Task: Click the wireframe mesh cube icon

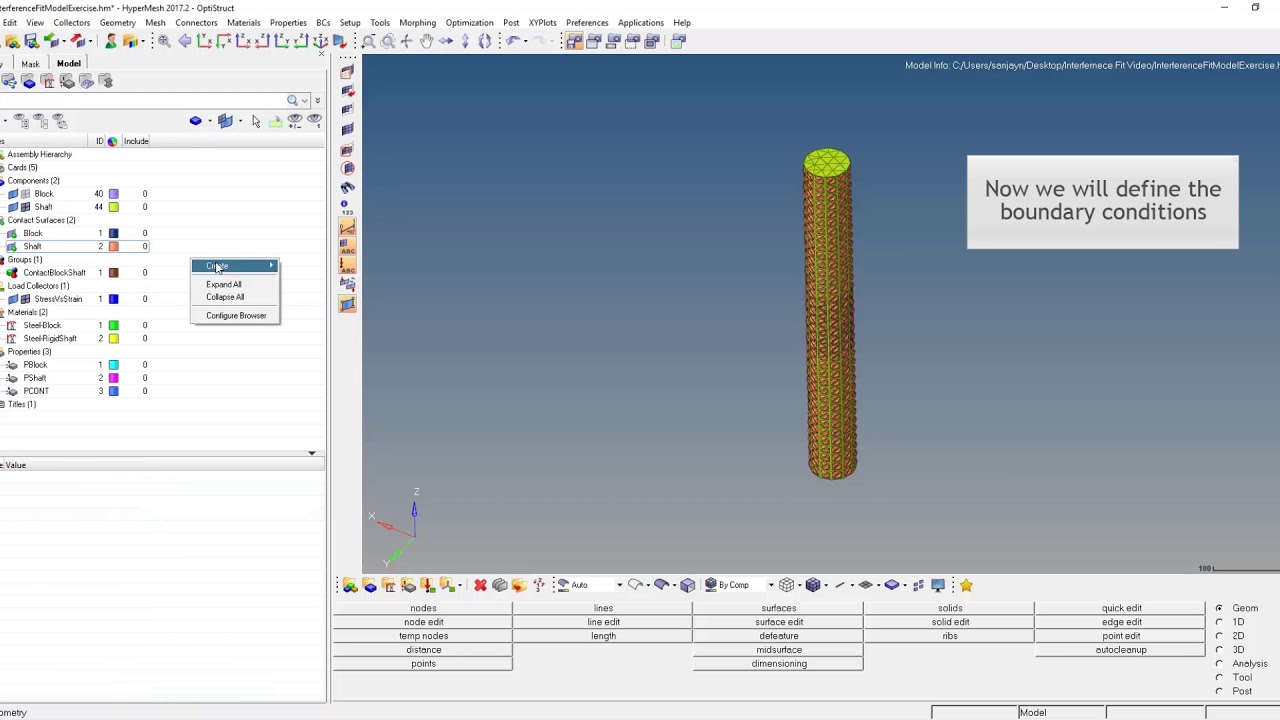Action: click(x=787, y=585)
